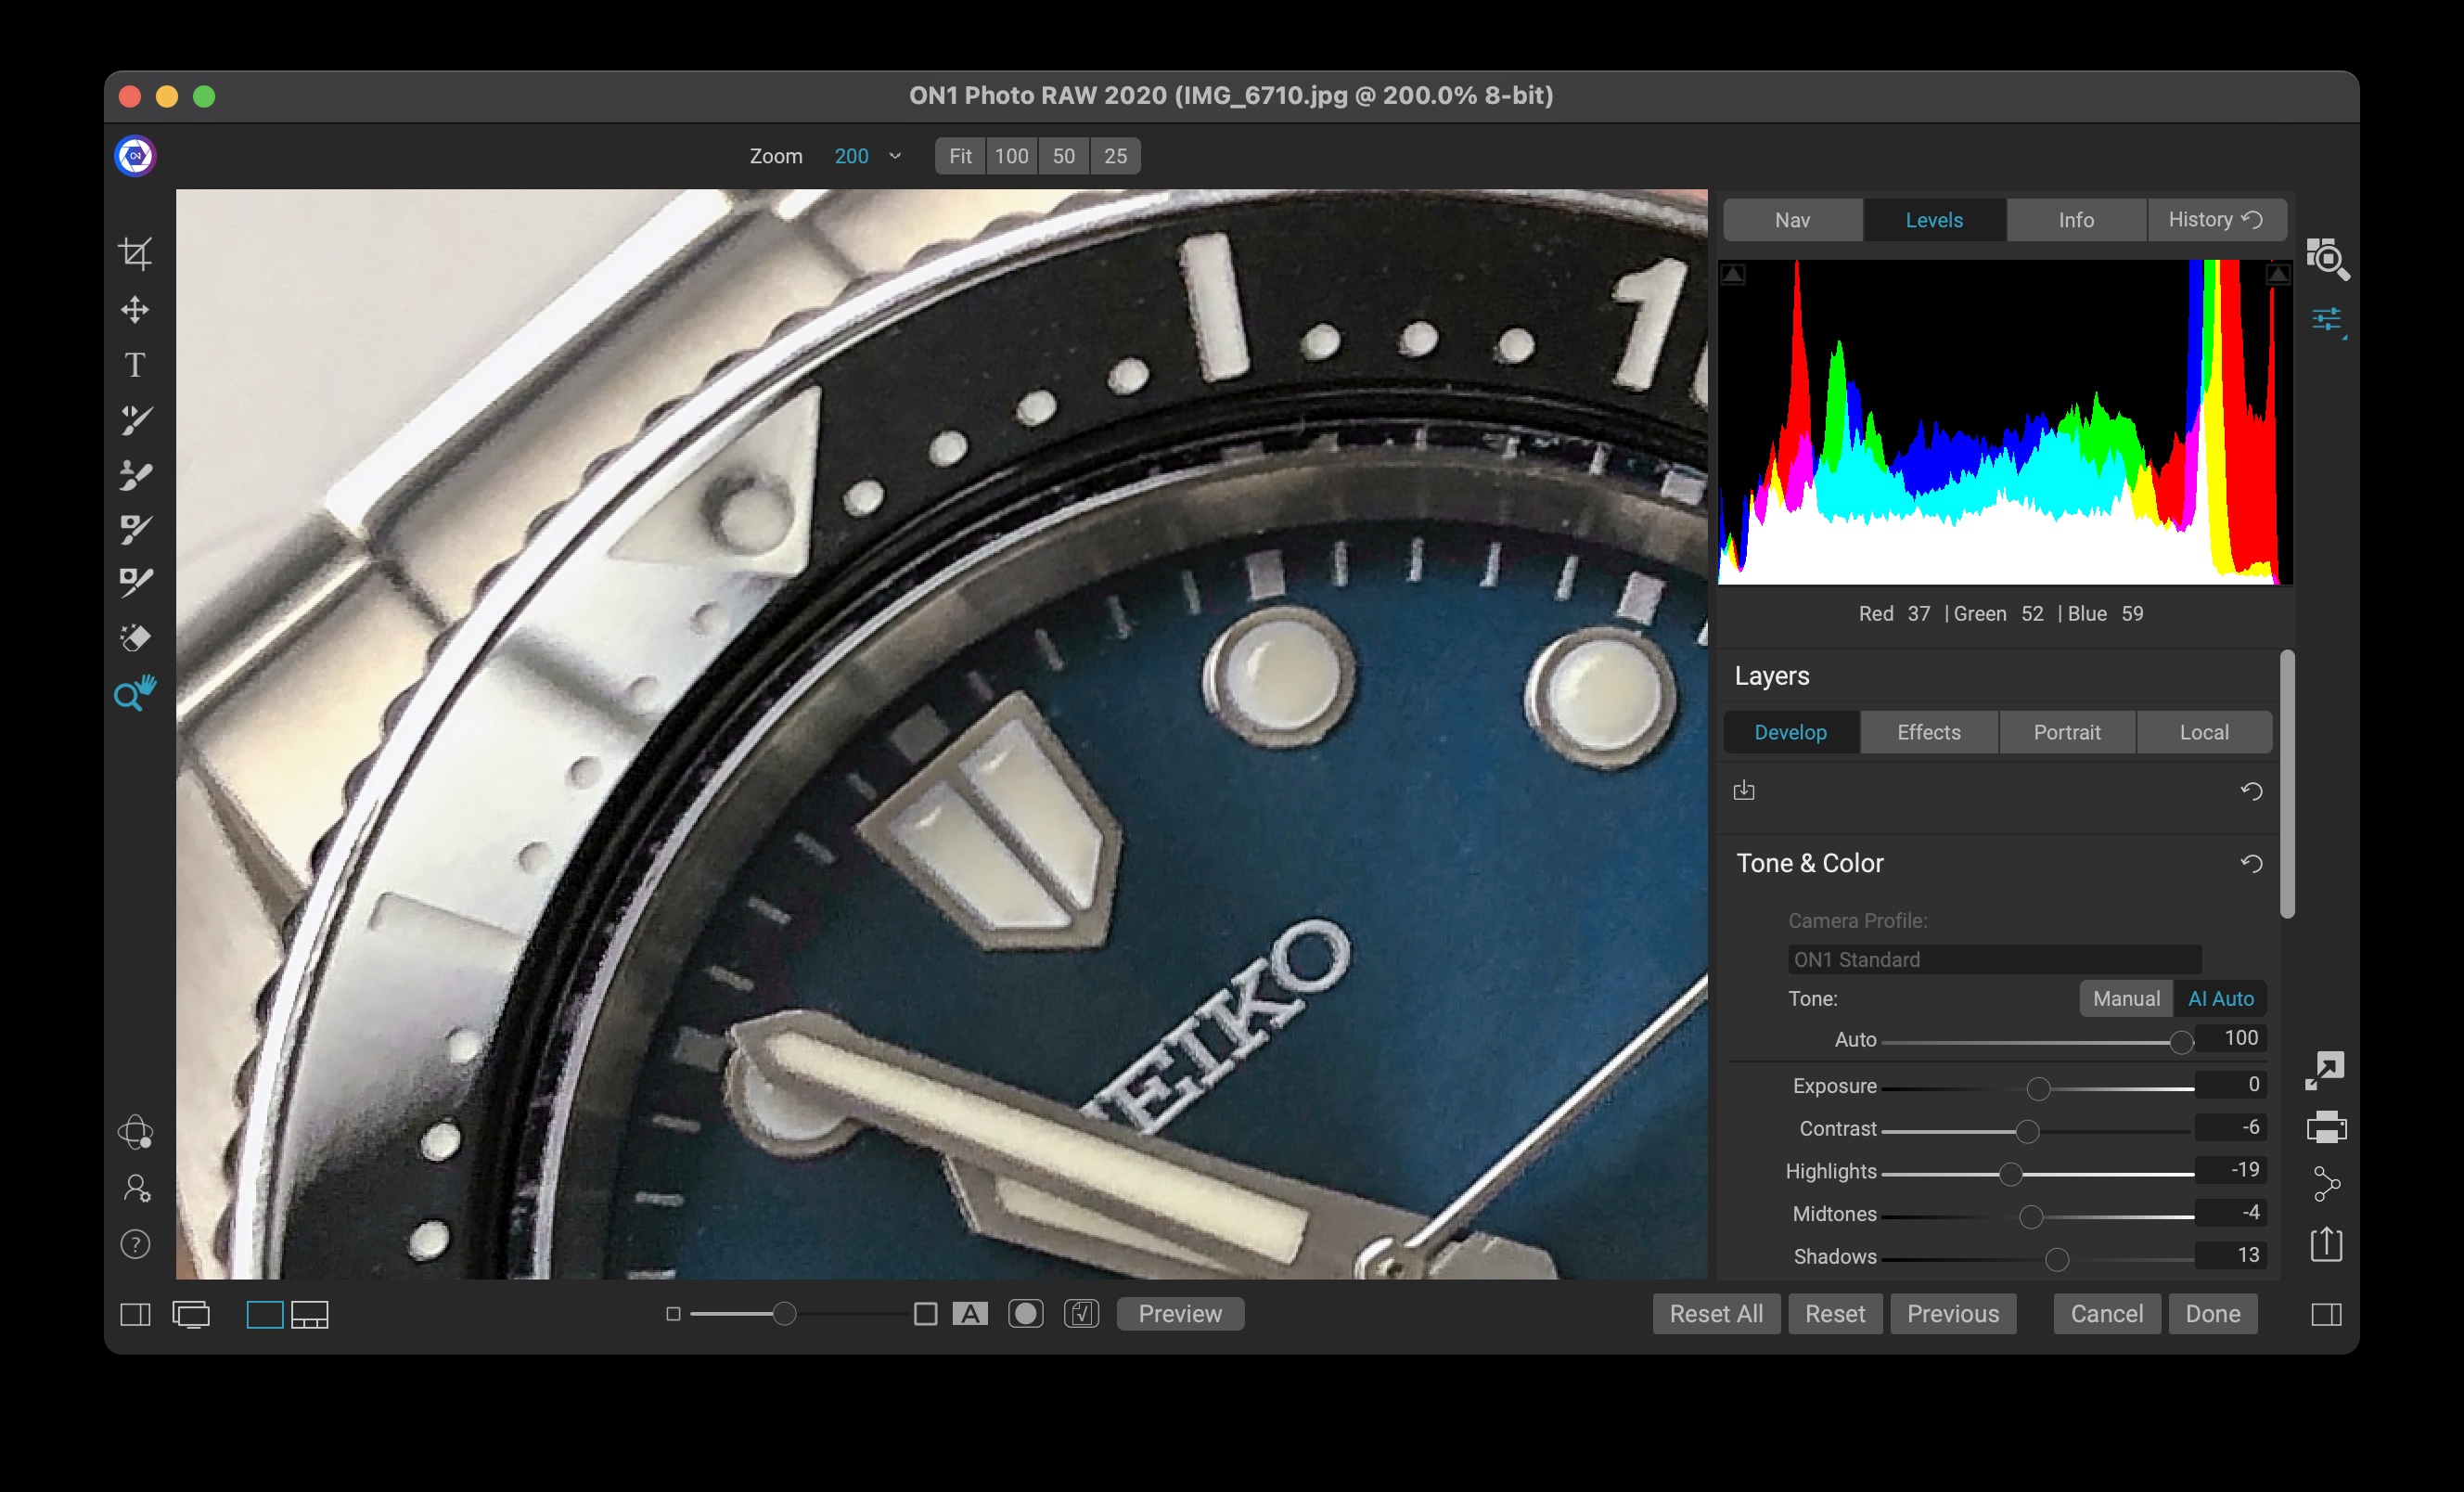Open the Resize module icon
The height and width of the screenshot is (1492, 2464).
tap(2325, 1071)
